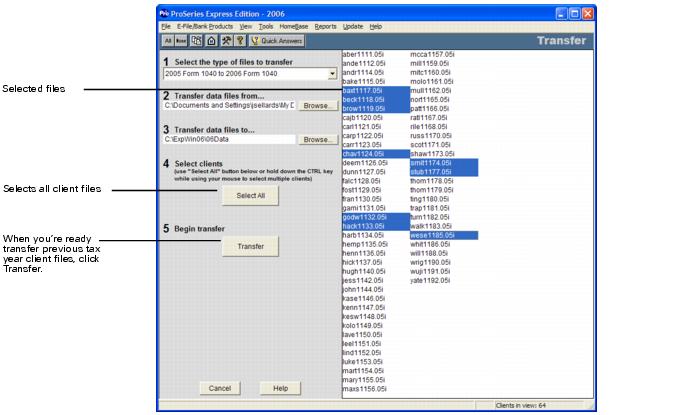The height and width of the screenshot is (415, 674).
Task: Select highlighted file batt1117.05i
Action: point(376,91)
